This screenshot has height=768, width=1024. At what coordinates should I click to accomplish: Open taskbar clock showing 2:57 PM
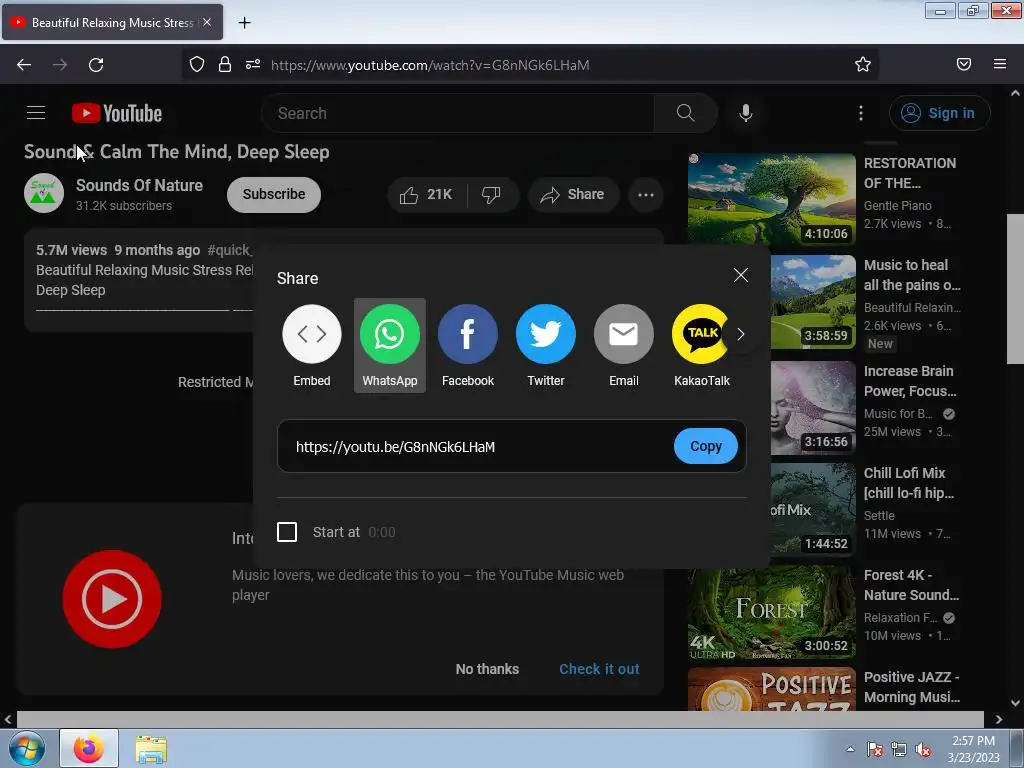coord(973,749)
